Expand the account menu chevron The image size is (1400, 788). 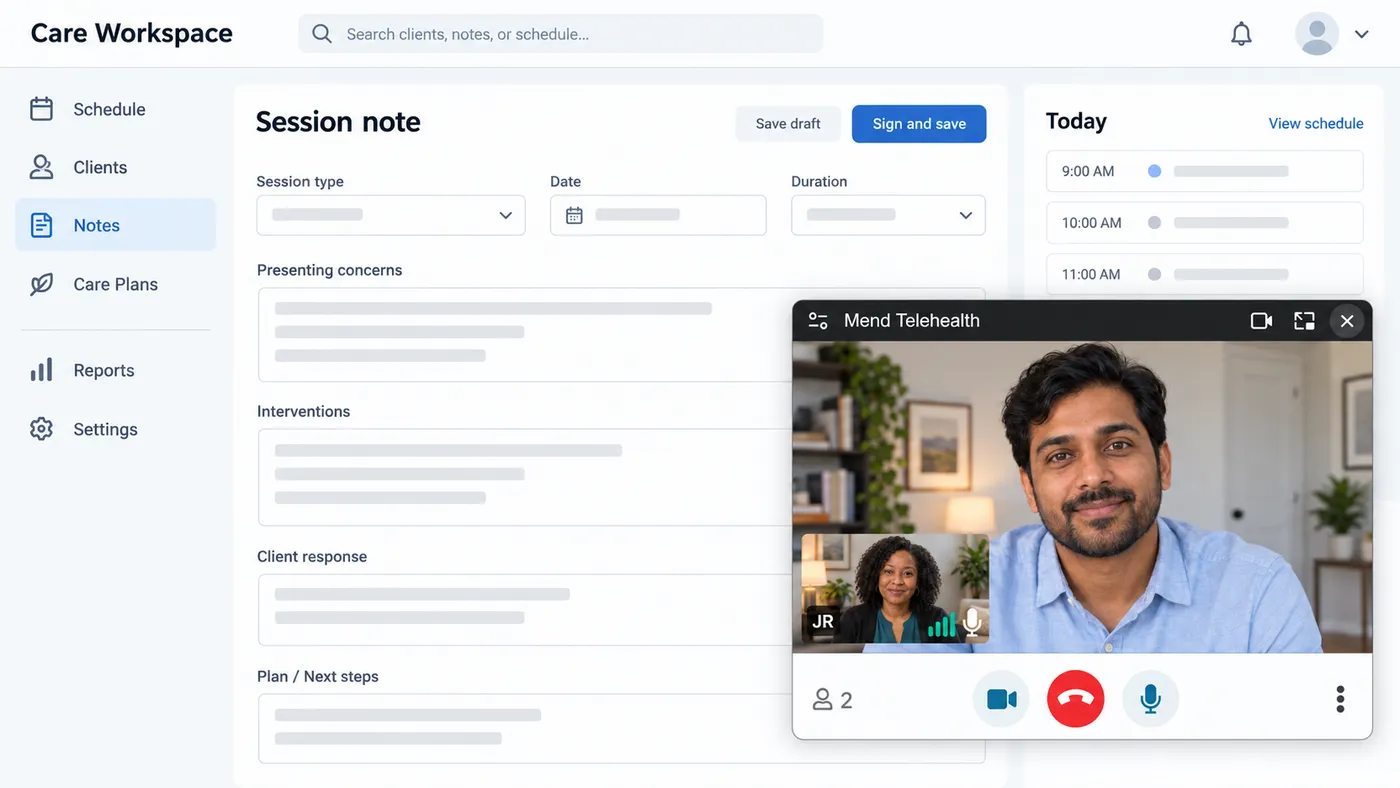tap(1361, 34)
